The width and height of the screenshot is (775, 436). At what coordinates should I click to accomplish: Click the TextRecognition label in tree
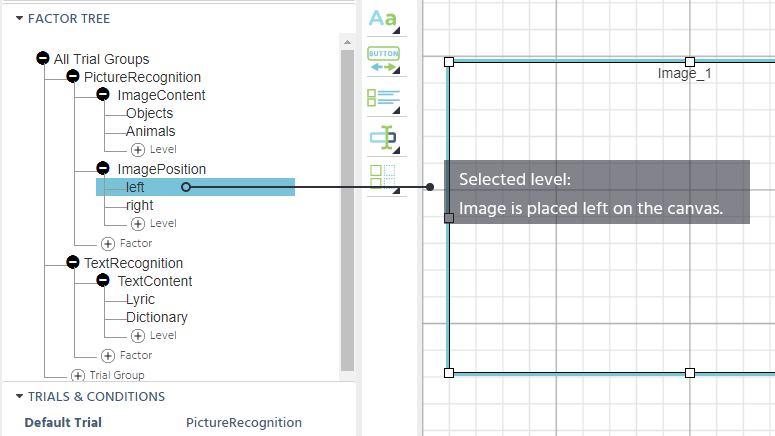click(x=133, y=263)
